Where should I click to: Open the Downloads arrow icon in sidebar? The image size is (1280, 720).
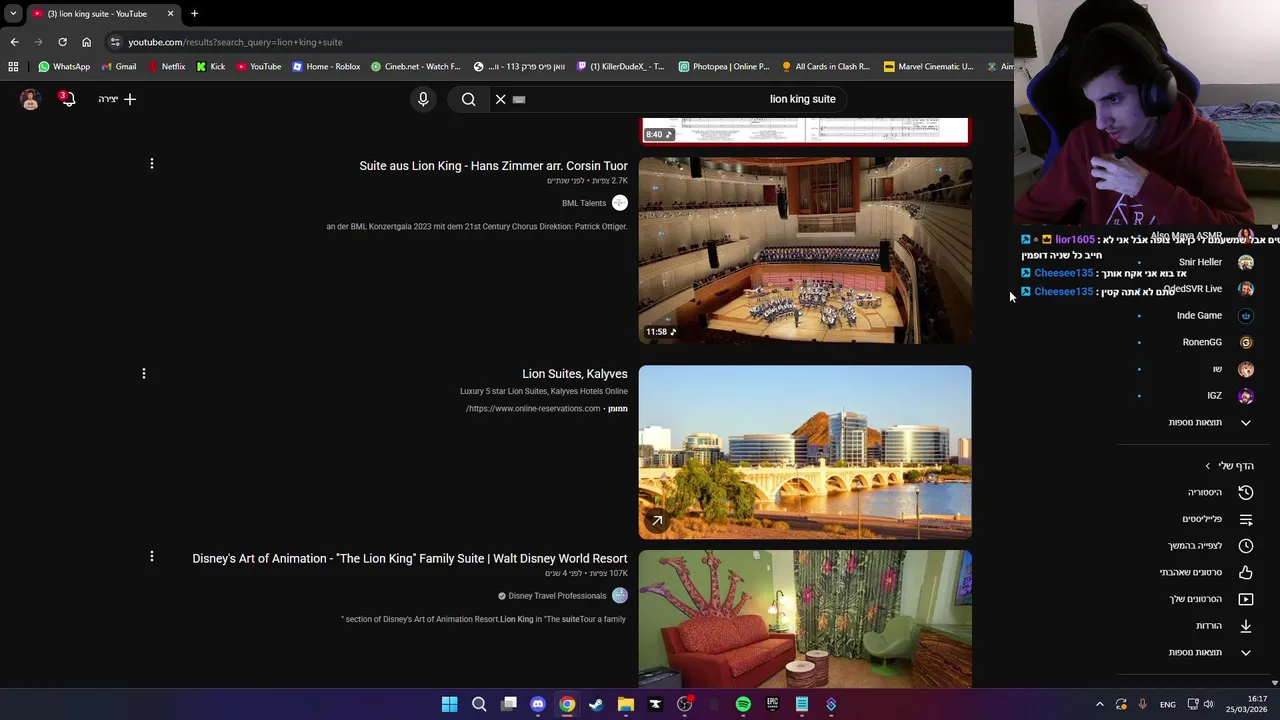click(1245, 626)
